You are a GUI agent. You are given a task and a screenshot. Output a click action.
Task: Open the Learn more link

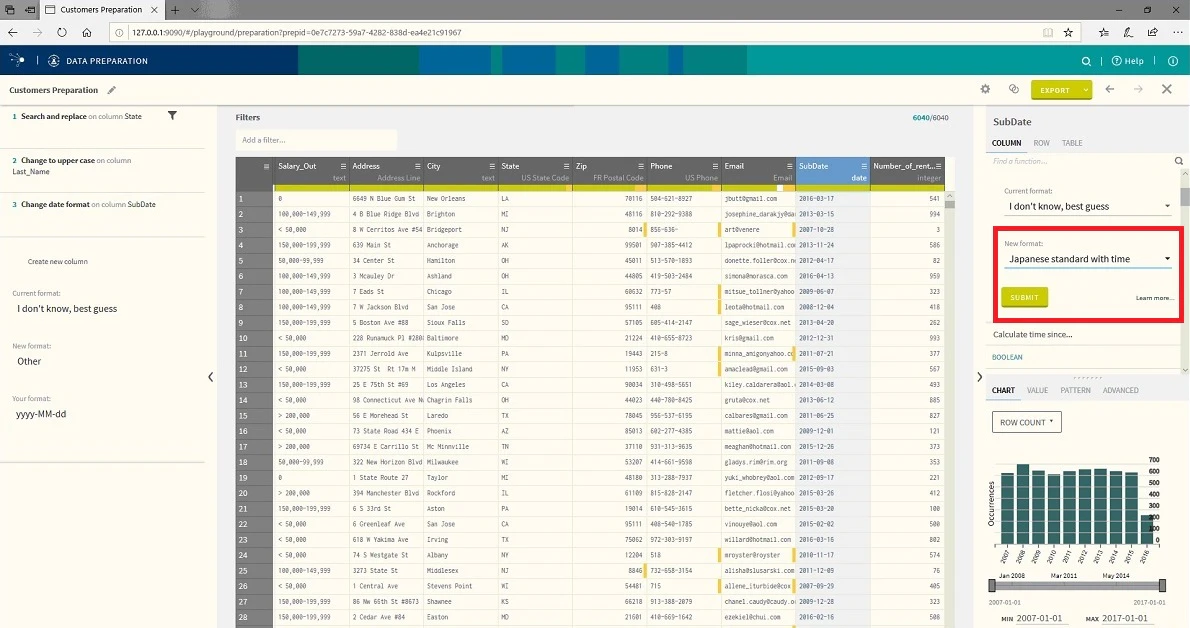point(1154,298)
